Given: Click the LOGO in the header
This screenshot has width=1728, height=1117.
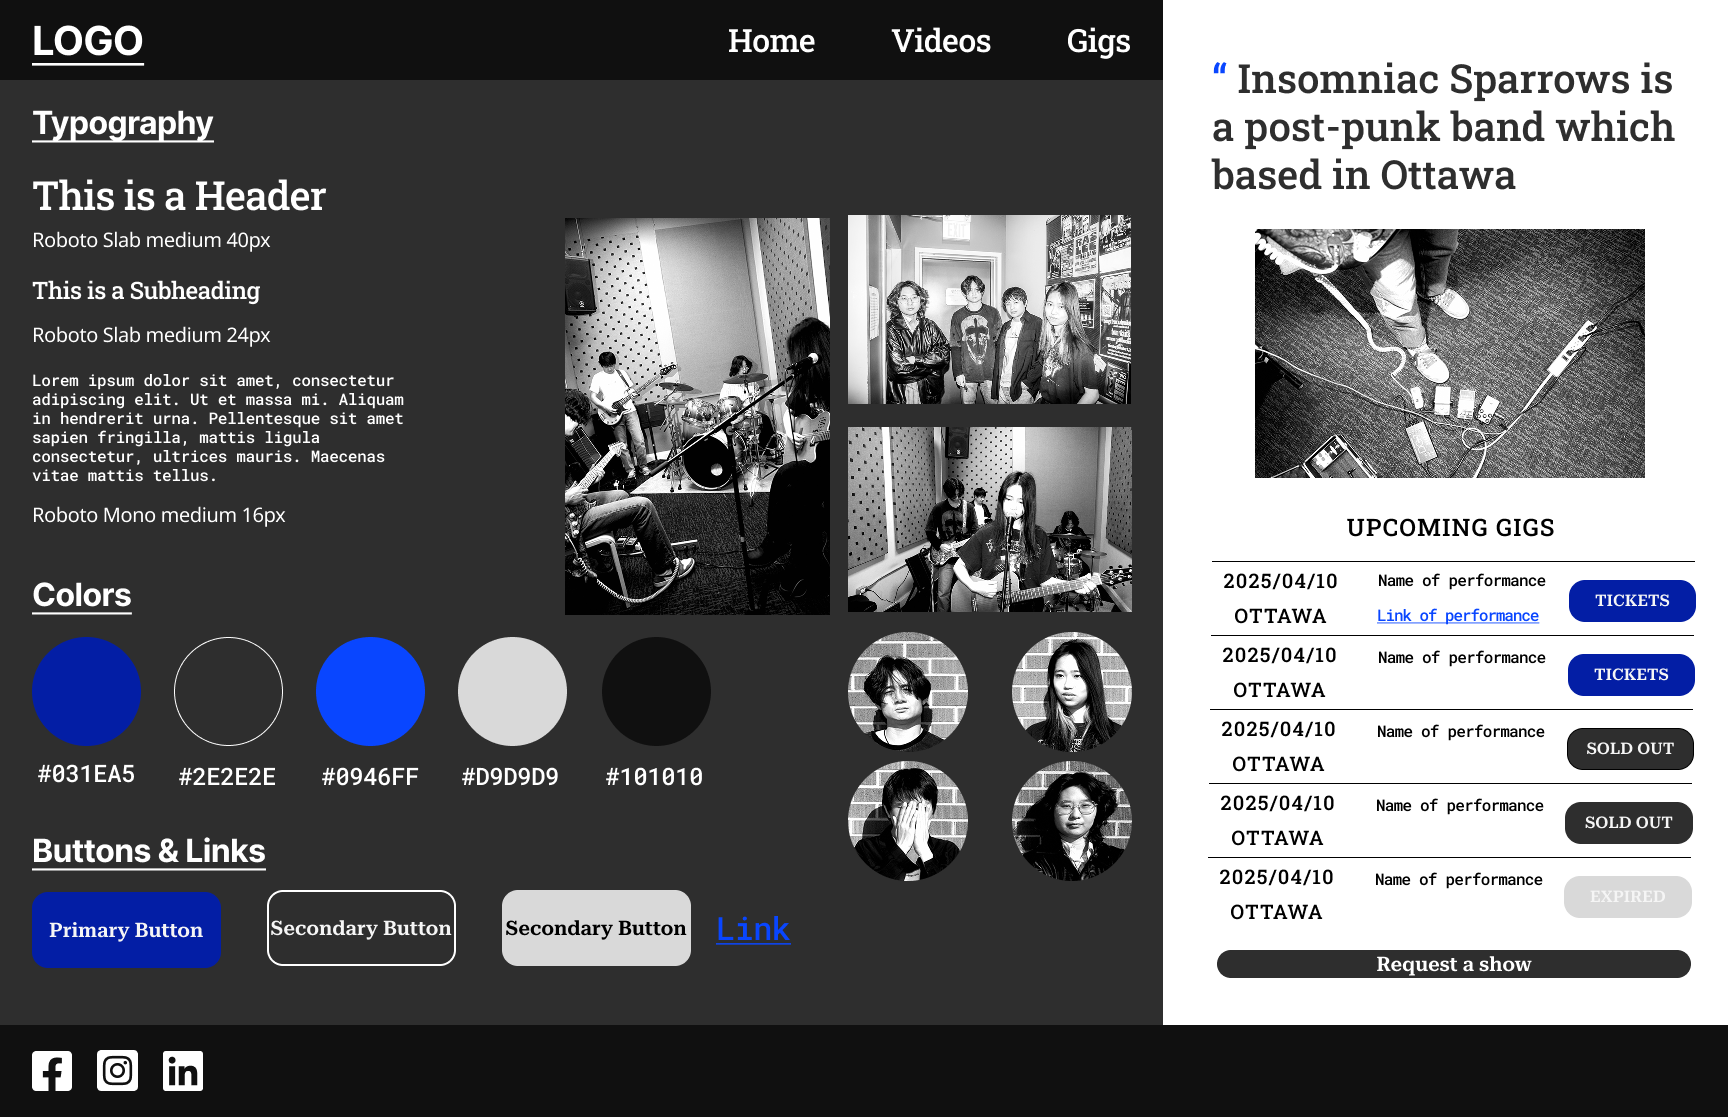Looking at the screenshot, I should coord(88,42).
